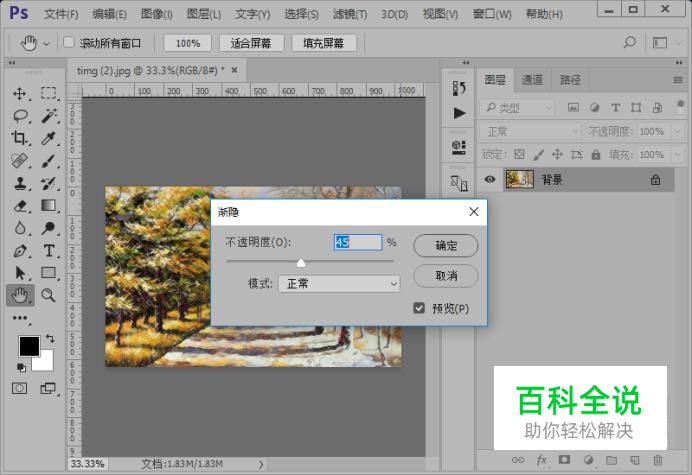Switch to the 路径 Paths tab
Viewport: 692px width, 475px height.
point(570,80)
